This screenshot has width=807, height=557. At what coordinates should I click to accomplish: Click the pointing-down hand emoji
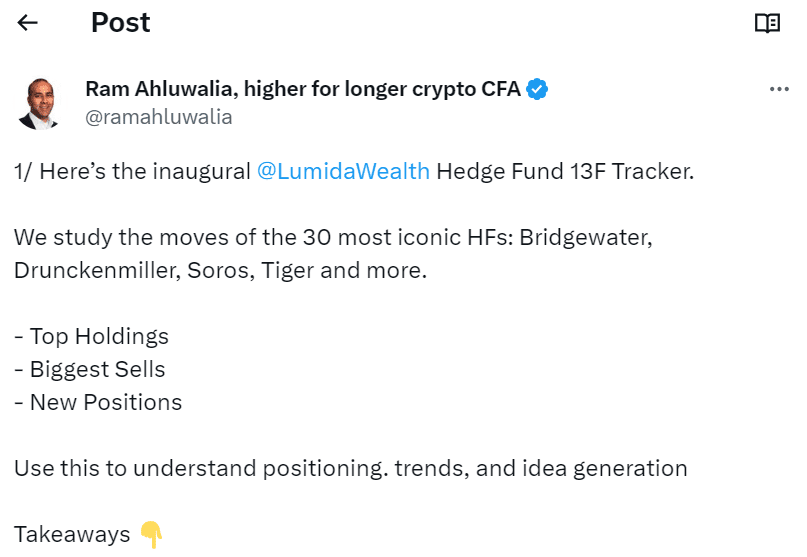pyautogui.click(x=150, y=535)
